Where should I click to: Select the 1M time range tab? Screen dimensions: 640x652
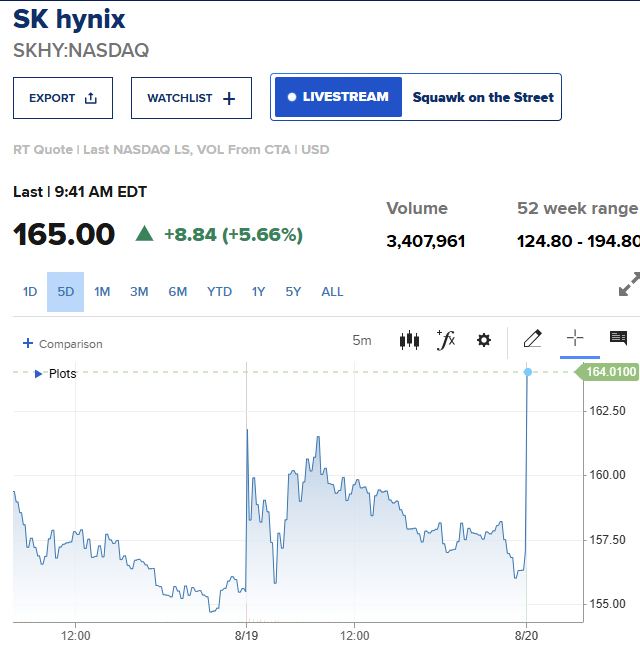pos(102,292)
